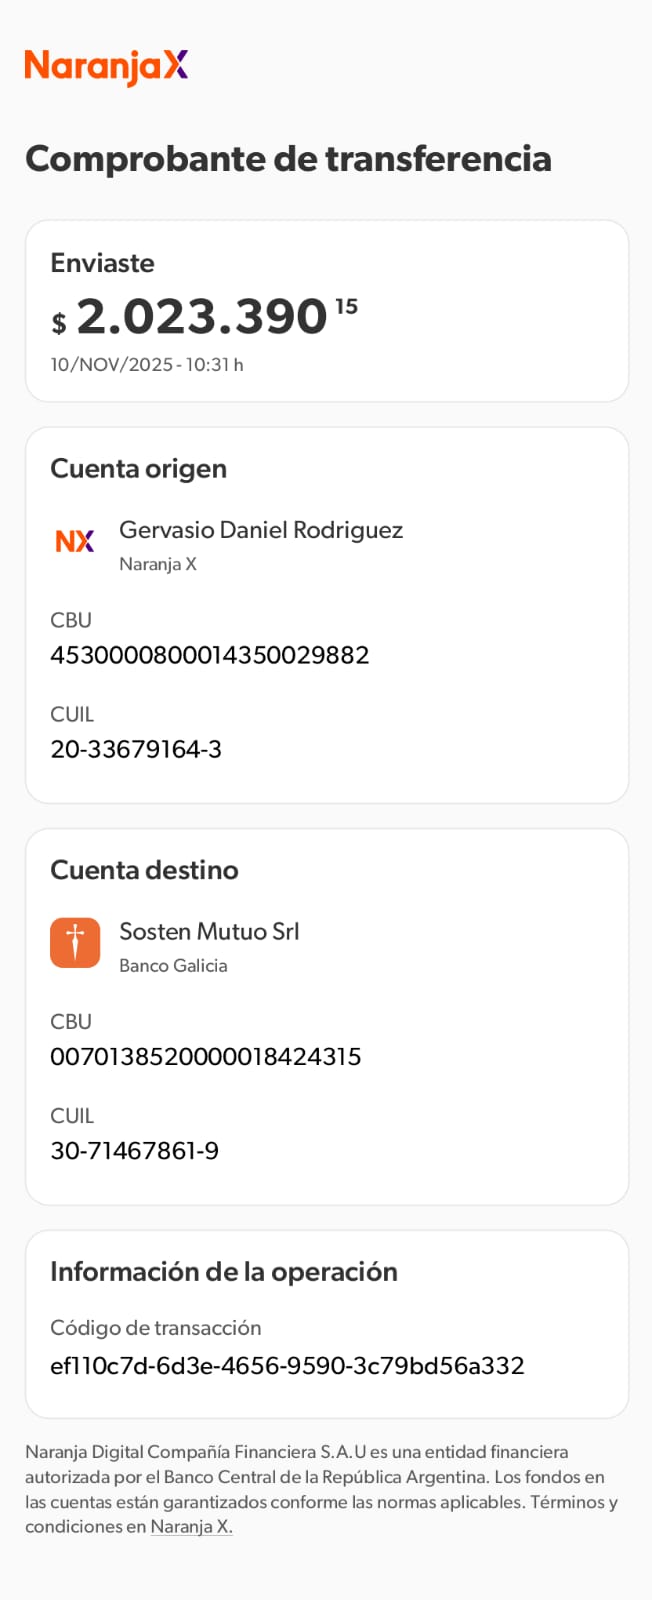
Task: Click the origin CBU number 4530000800014350029882
Action: point(210,655)
